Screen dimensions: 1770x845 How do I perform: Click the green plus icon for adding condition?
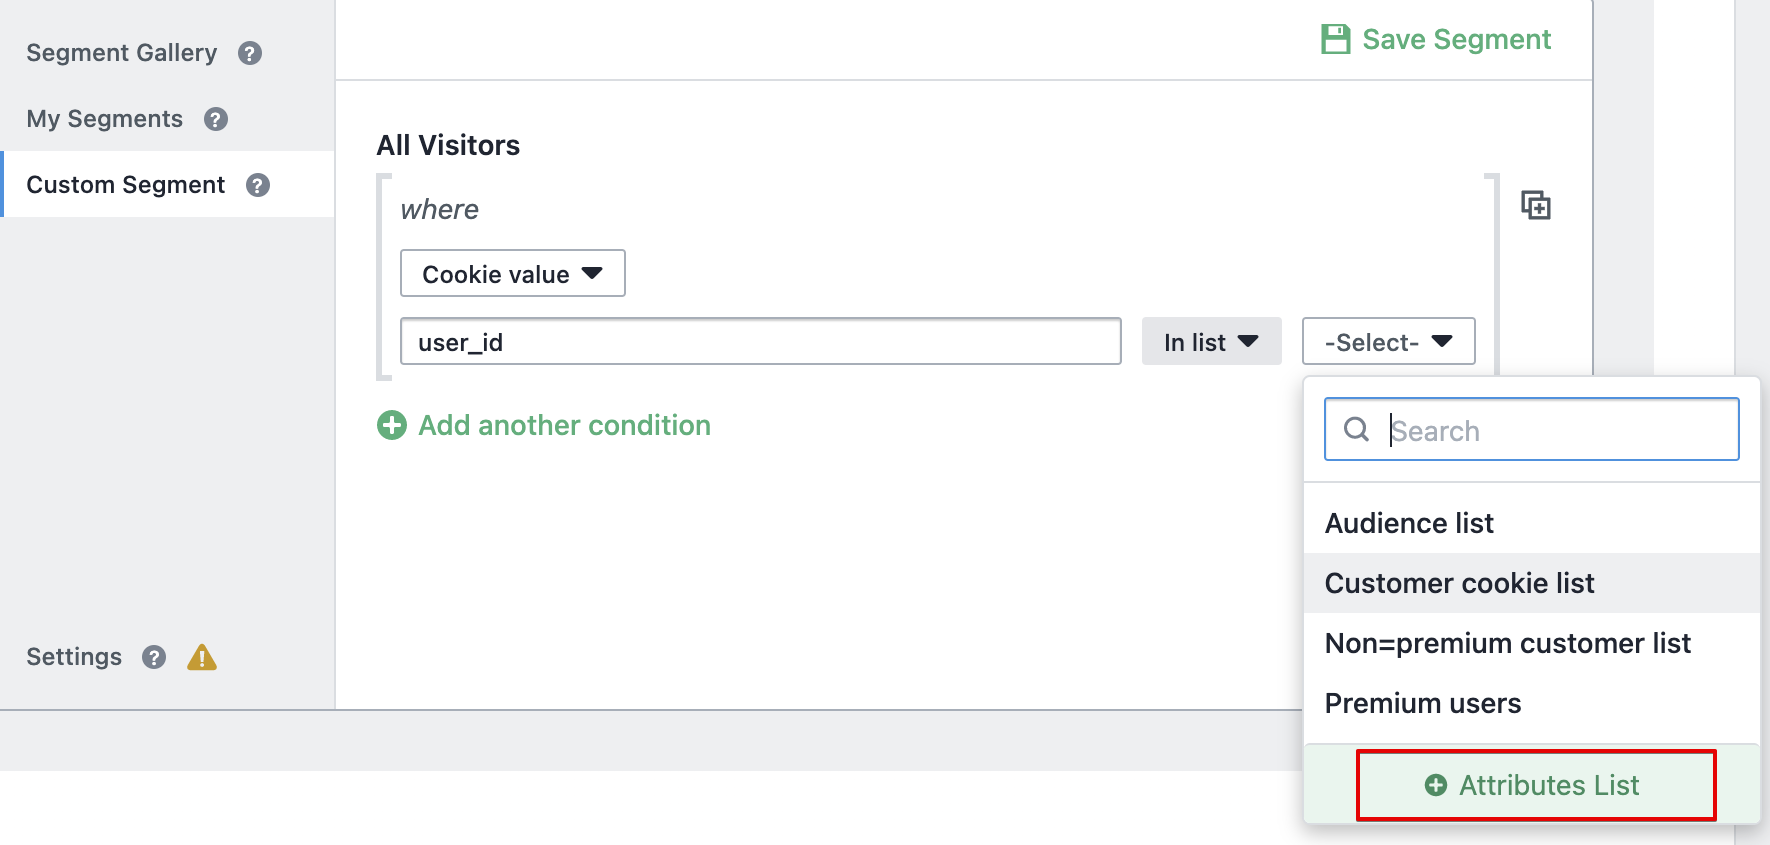point(392,425)
